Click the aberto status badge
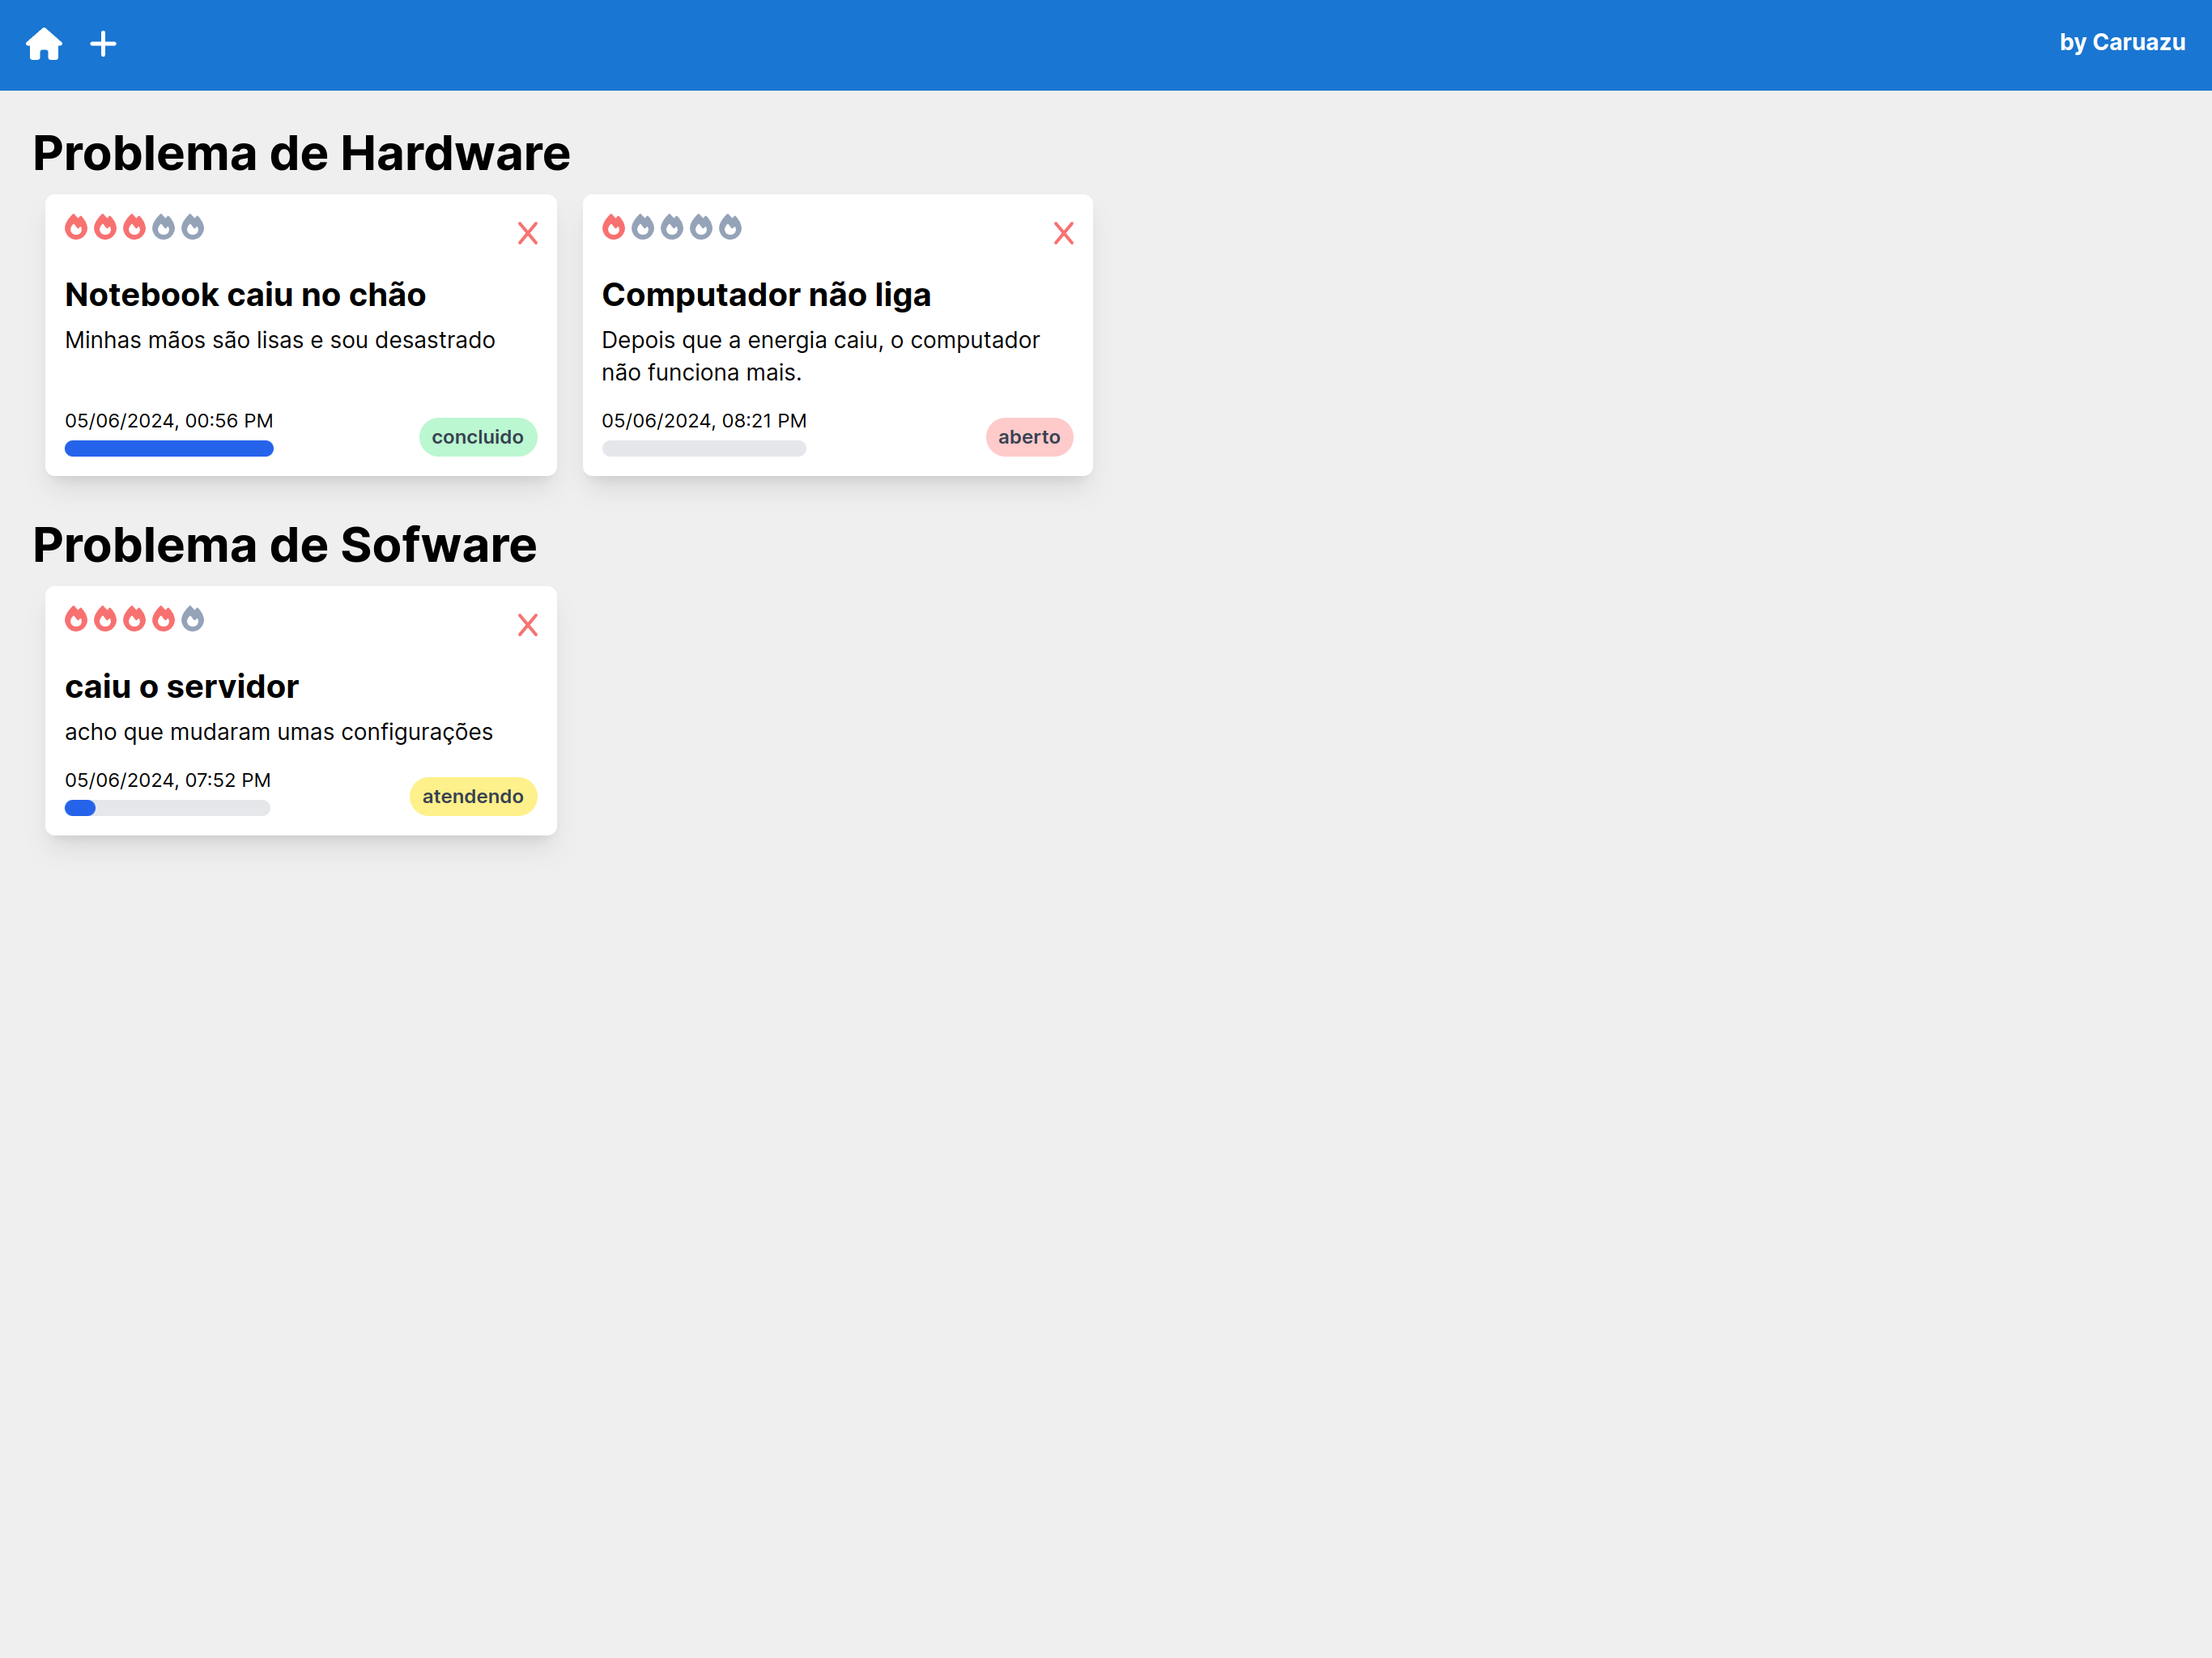Image resolution: width=2212 pixels, height=1658 pixels. [x=1028, y=437]
